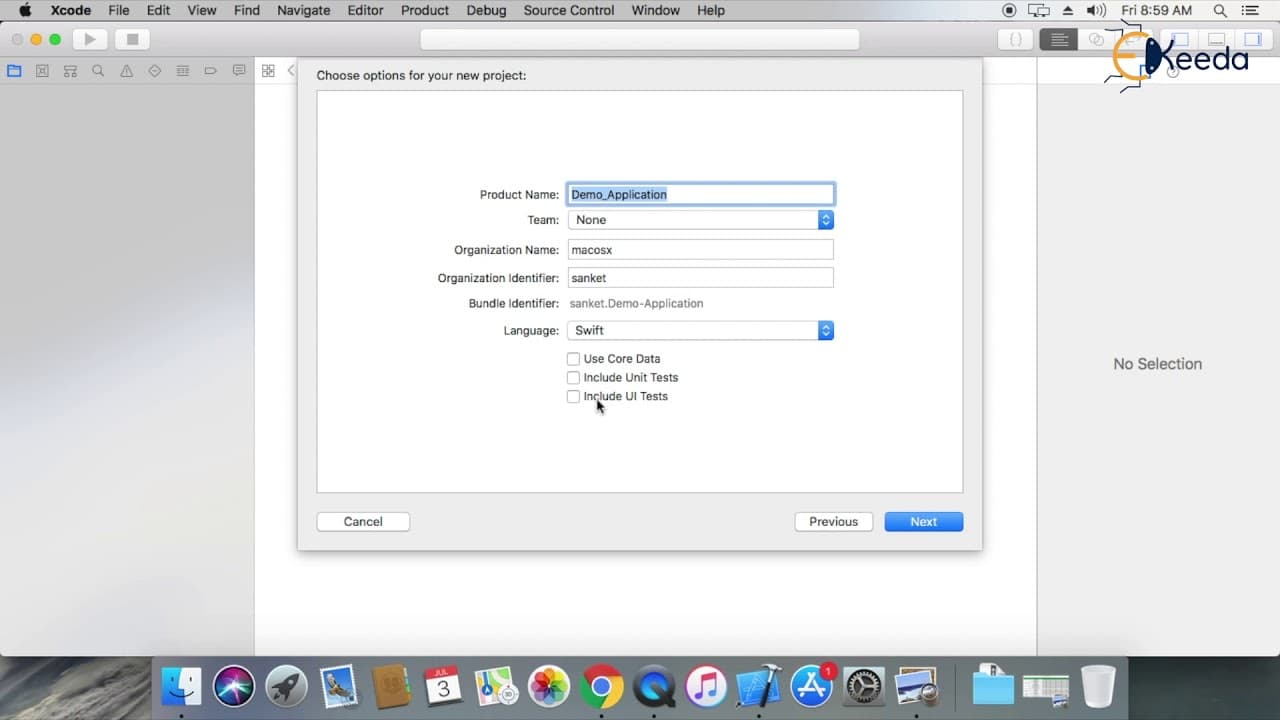This screenshot has height=720, width=1280.
Task: Open the Test navigator diamond icon
Action: point(154,71)
